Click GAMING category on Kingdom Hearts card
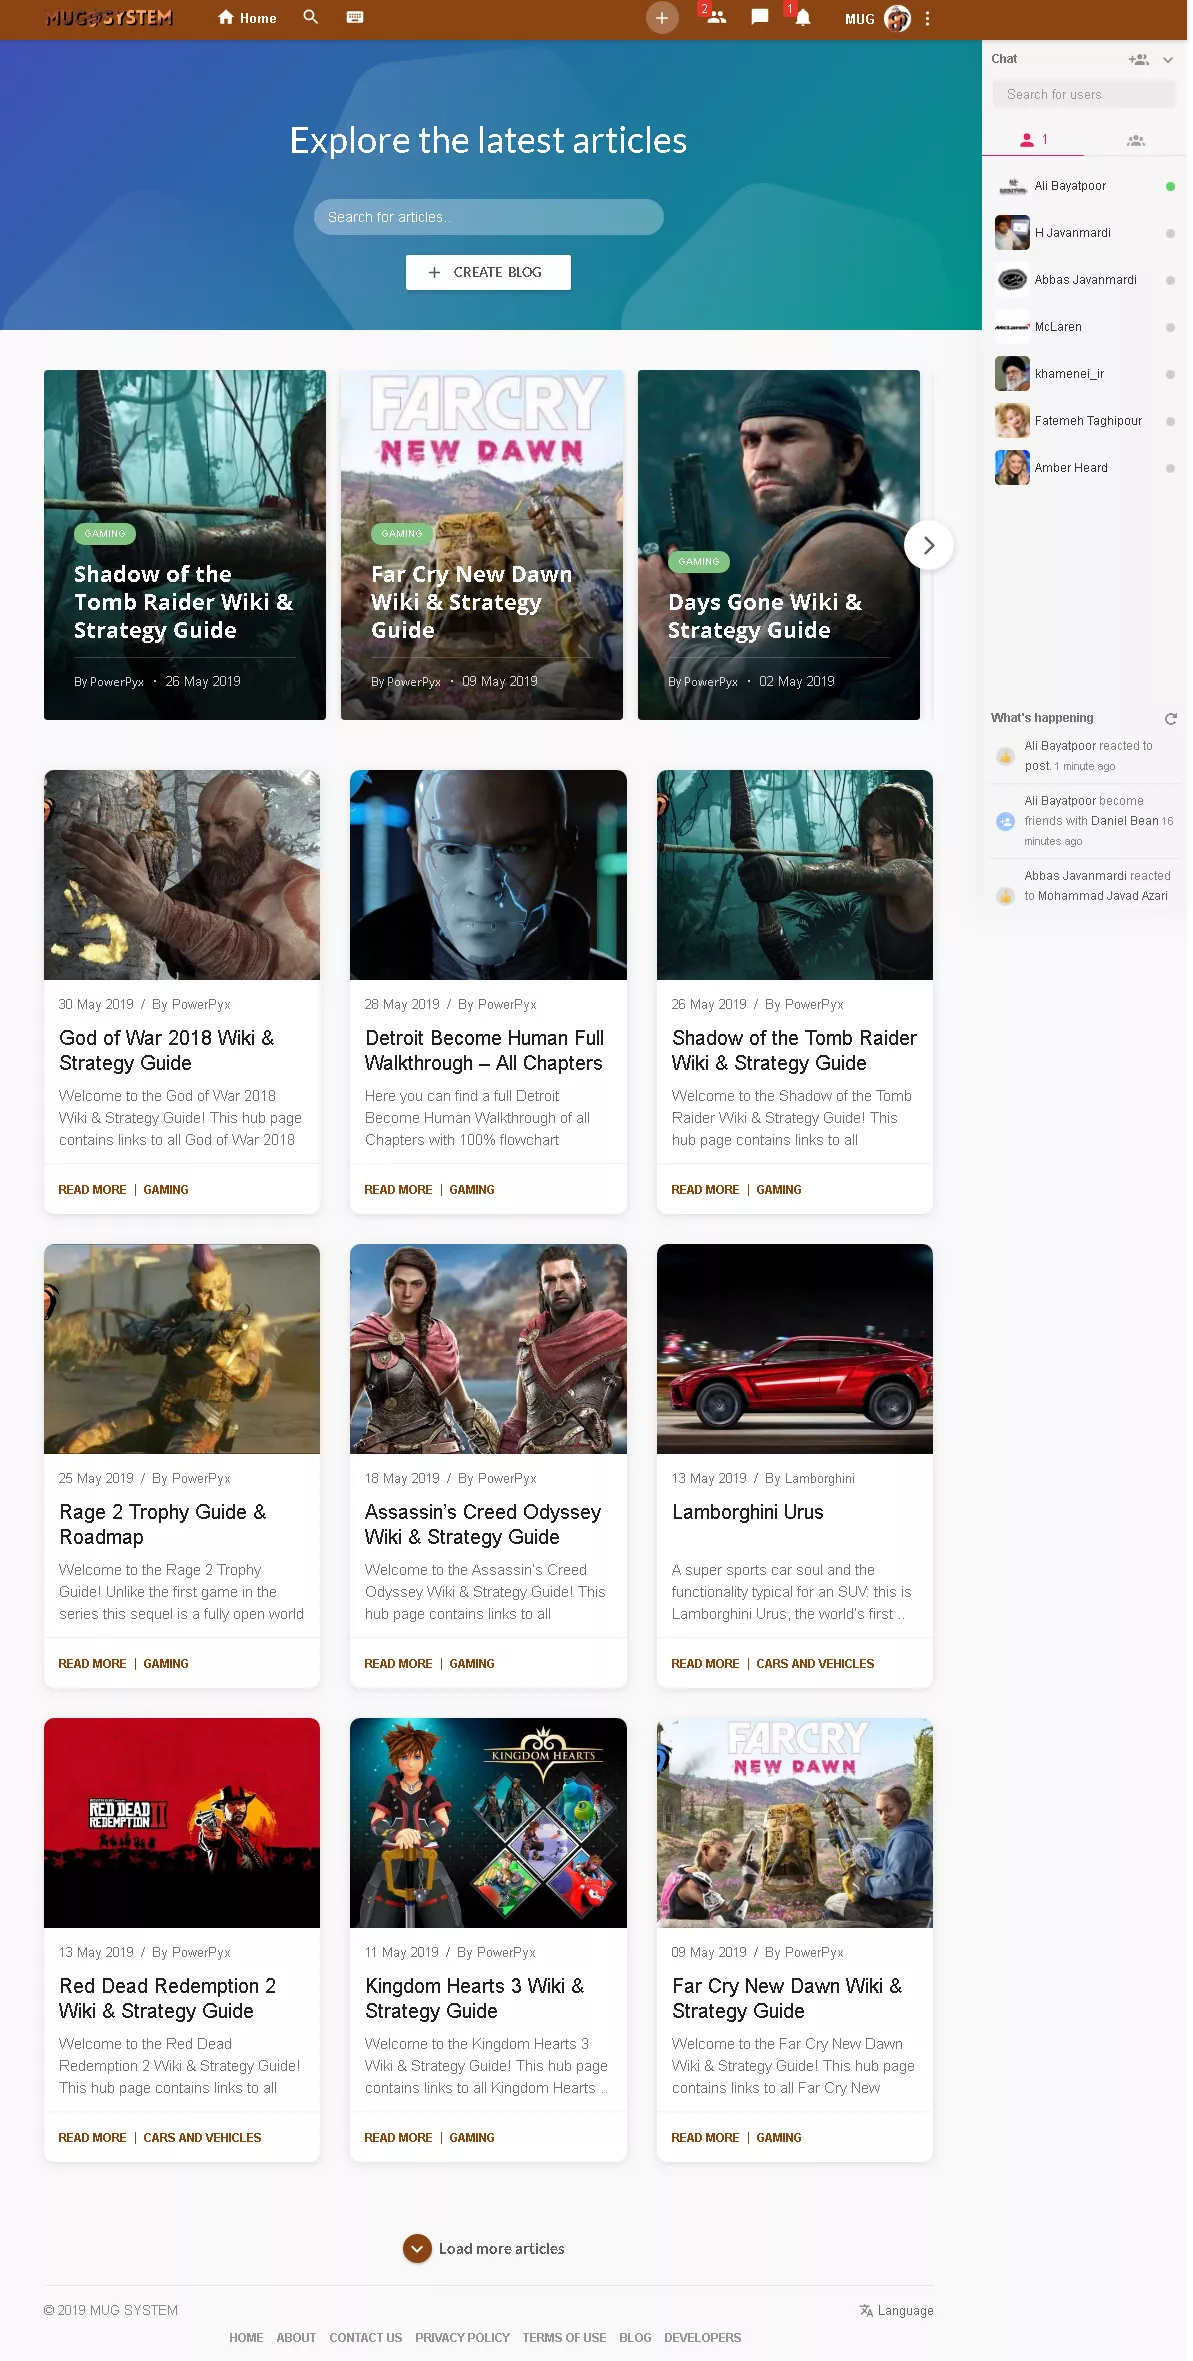 coord(472,2137)
